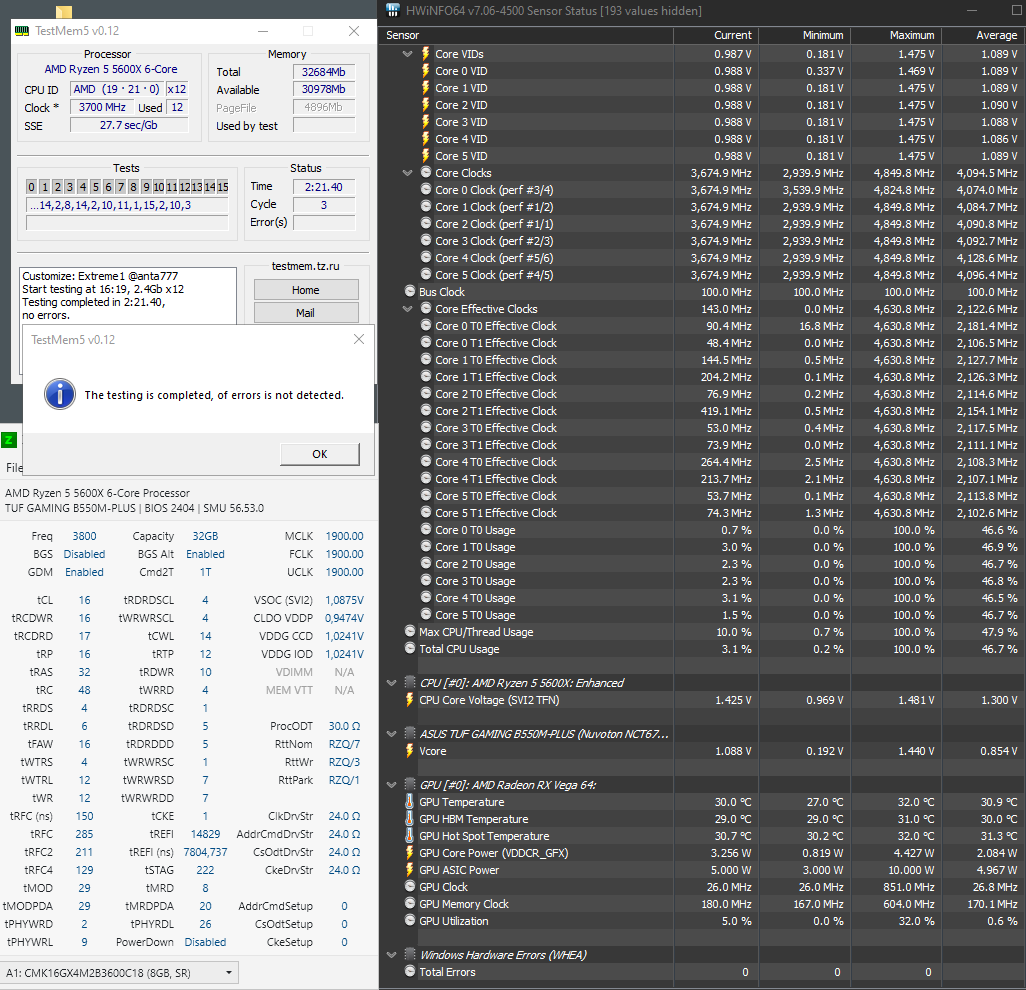Click the Core 3 VID lightning icon

[x=425, y=122]
